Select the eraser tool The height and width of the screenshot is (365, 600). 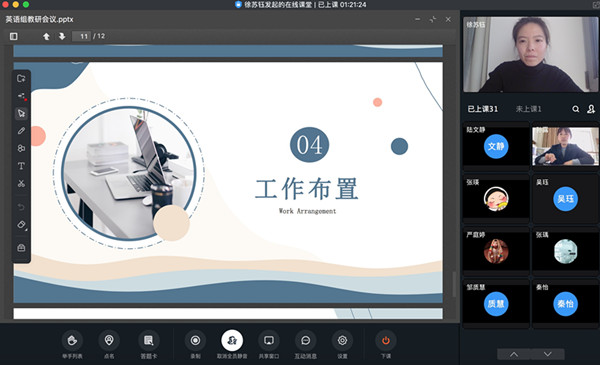pyautogui.click(x=21, y=225)
